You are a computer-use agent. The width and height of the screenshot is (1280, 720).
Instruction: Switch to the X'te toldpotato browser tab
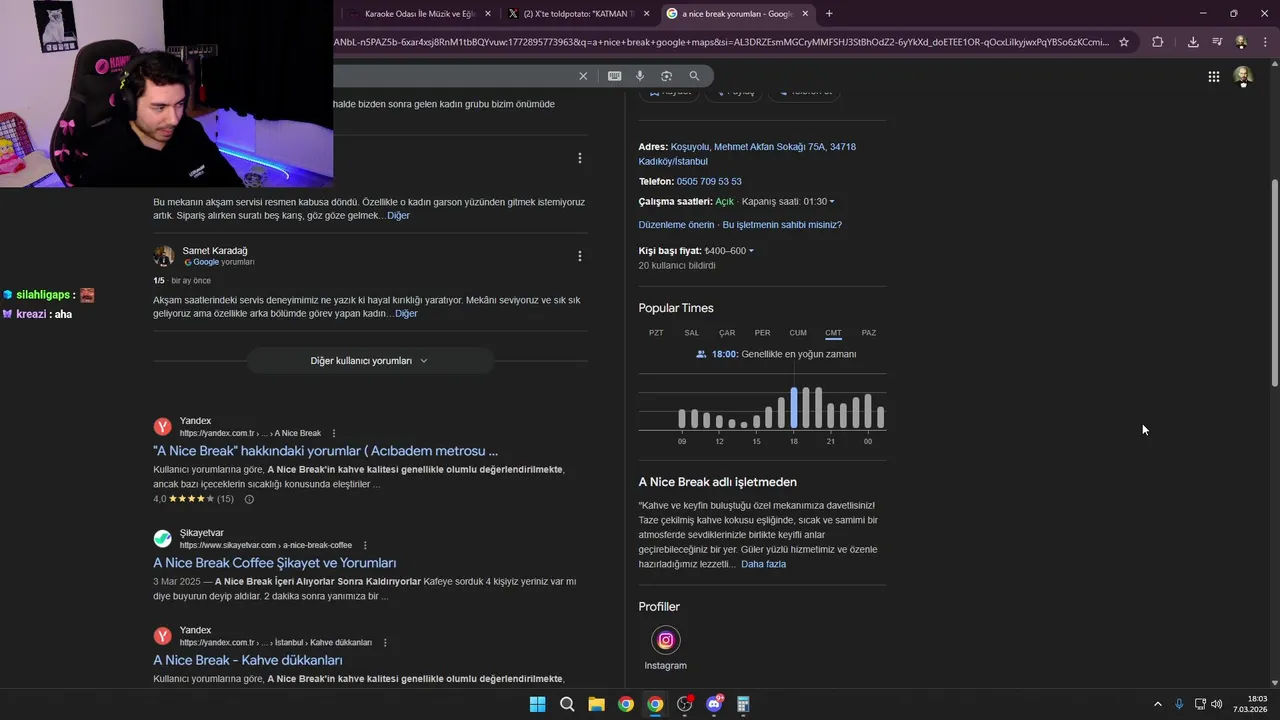(x=578, y=14)
